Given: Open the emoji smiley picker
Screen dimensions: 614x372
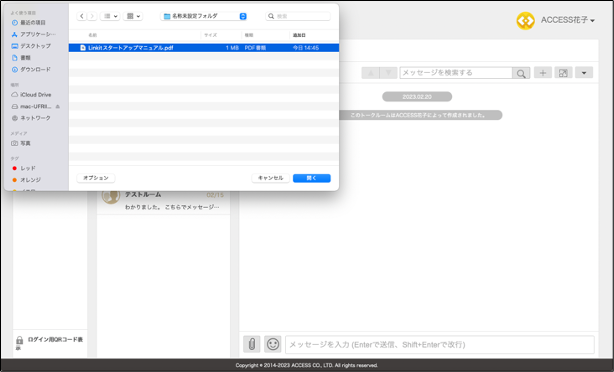Looking at the screenshot, I should point(273,345).
